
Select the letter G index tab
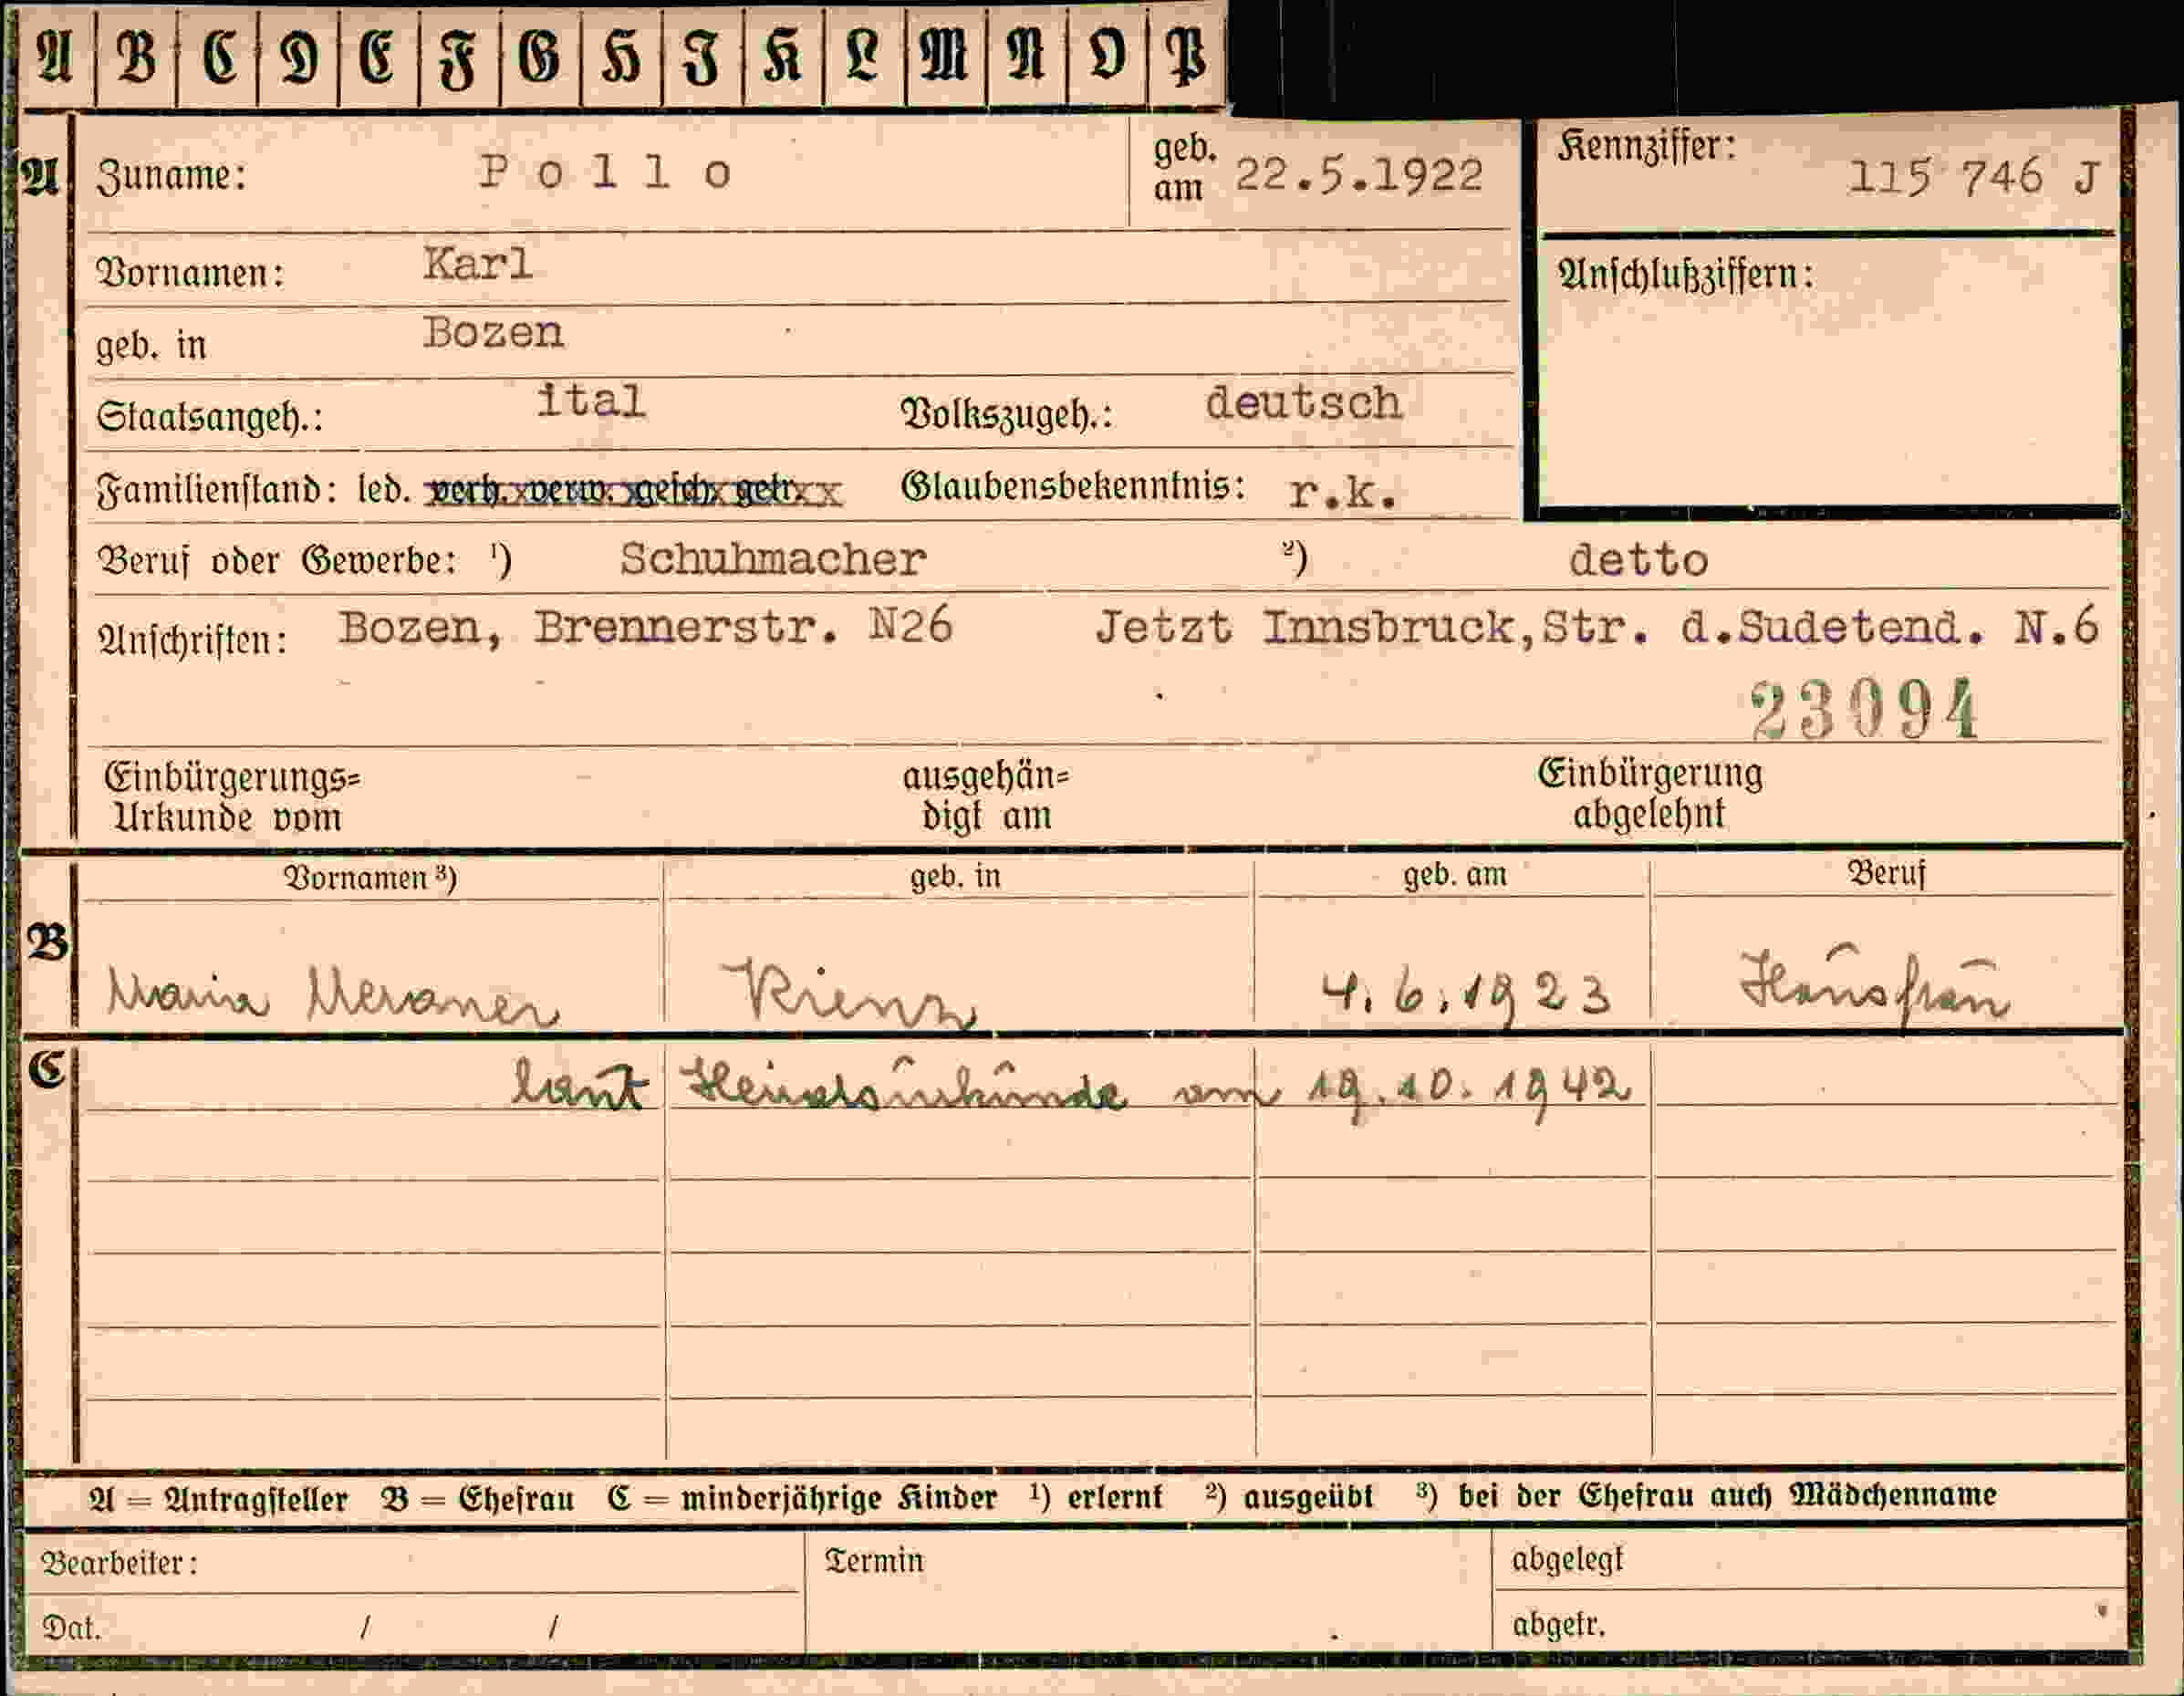tap(540, 56)
